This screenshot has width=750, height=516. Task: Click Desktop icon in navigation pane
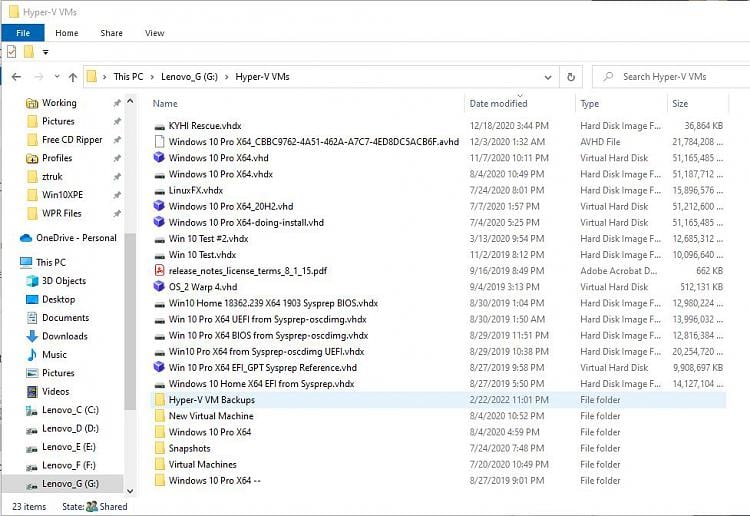(32, 299)
